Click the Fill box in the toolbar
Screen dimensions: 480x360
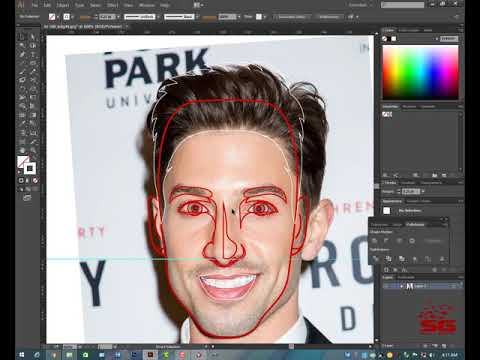click(23, 162)
